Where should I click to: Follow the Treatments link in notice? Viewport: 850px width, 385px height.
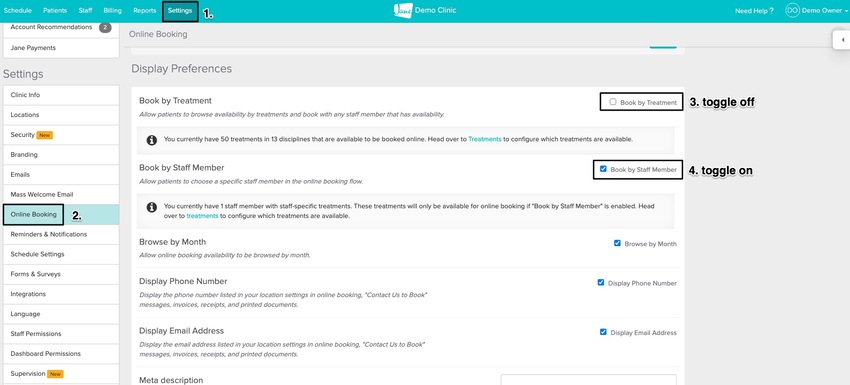click(485, 139)
